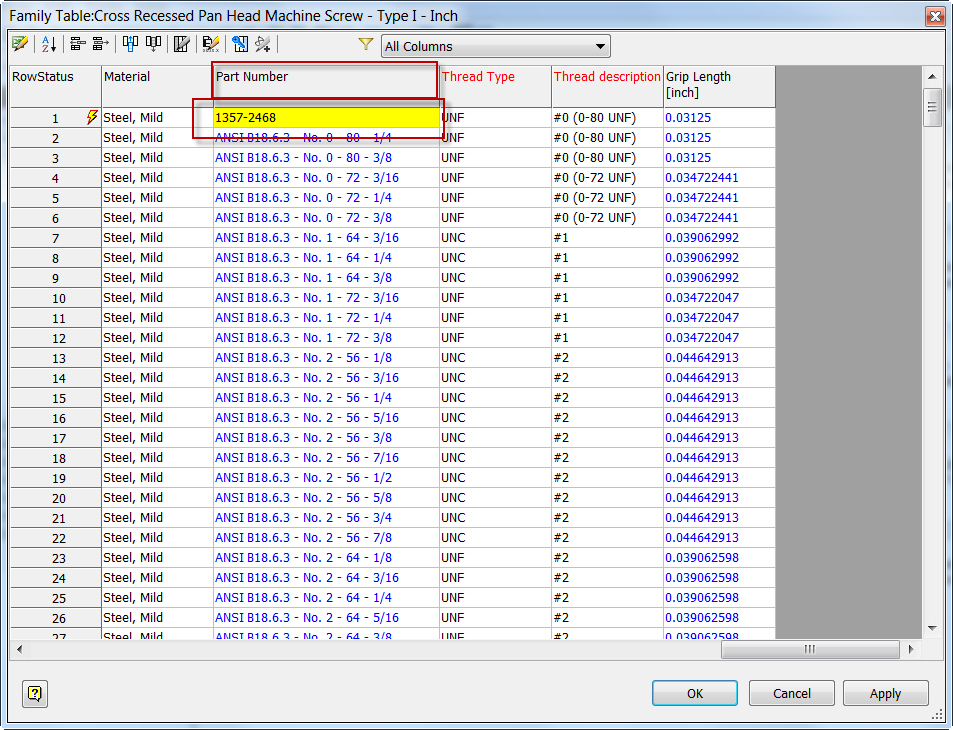The image size is (953, 730).
Task: Insert a new instance row
Action: tap(77, 44)
